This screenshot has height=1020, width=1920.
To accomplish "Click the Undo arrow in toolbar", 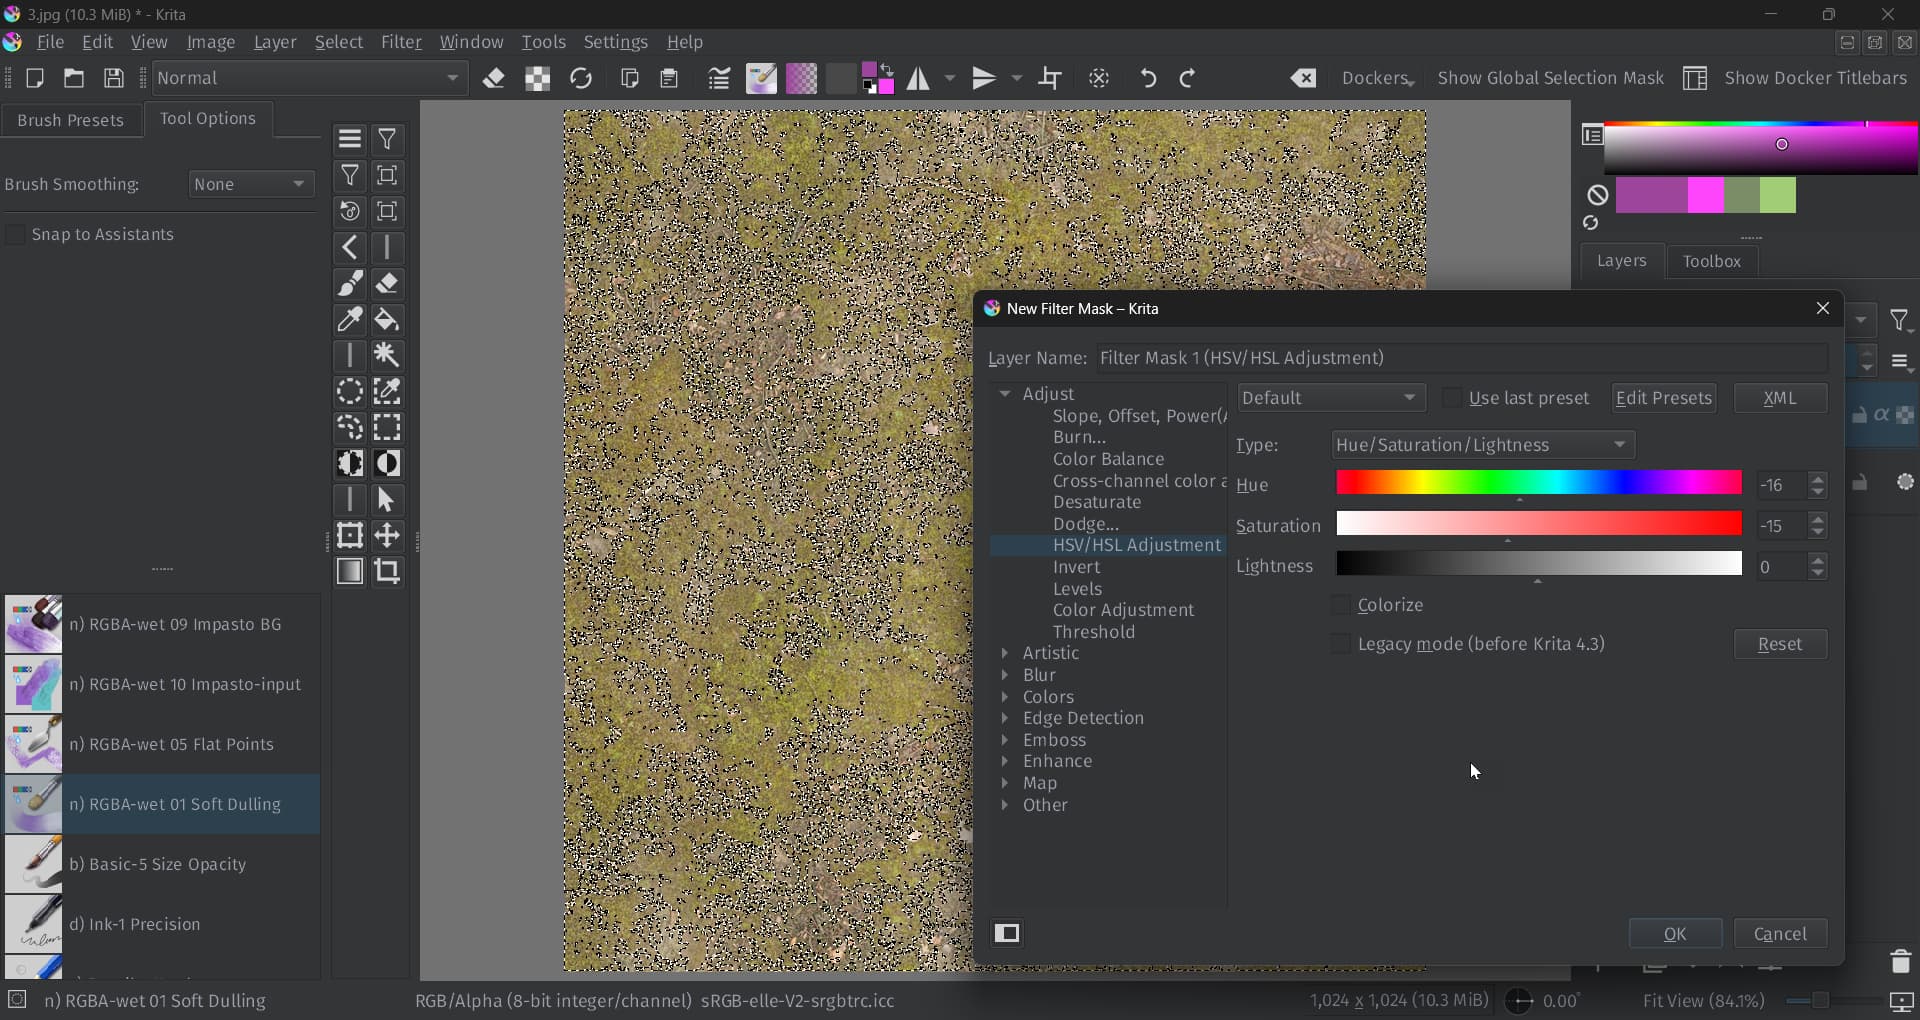I will [x=1148, y=79].
